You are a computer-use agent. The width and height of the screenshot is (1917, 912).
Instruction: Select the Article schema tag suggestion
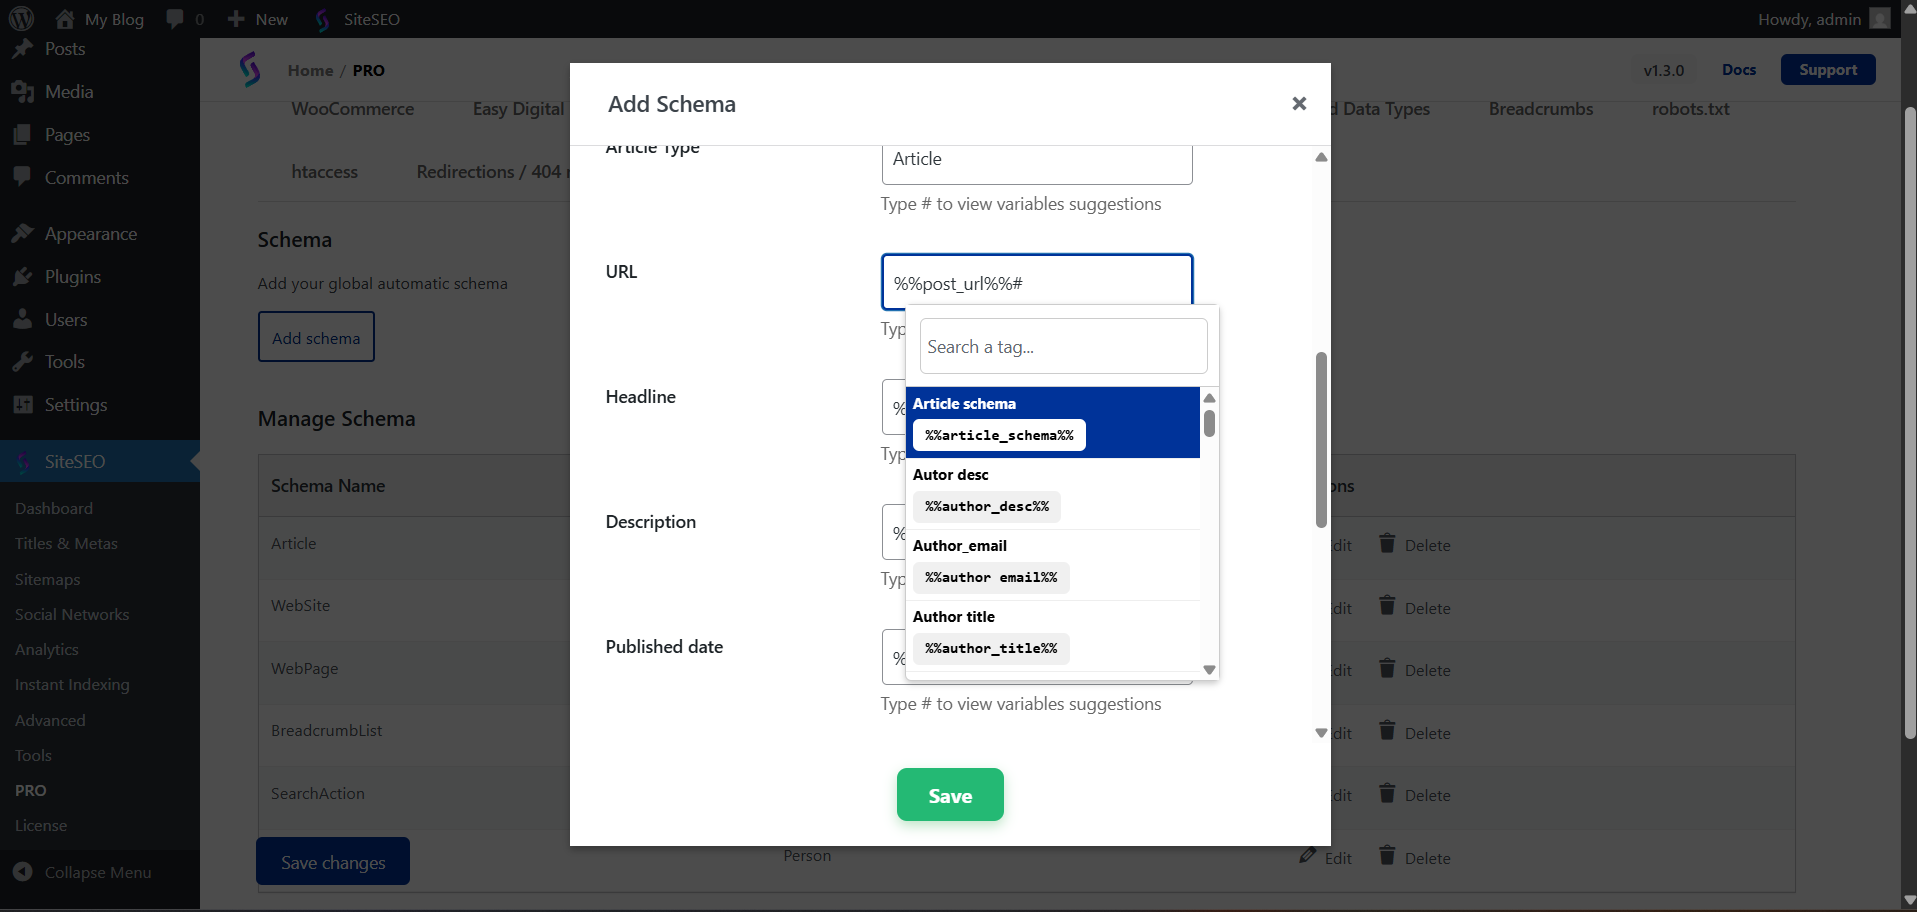(998, 435)
